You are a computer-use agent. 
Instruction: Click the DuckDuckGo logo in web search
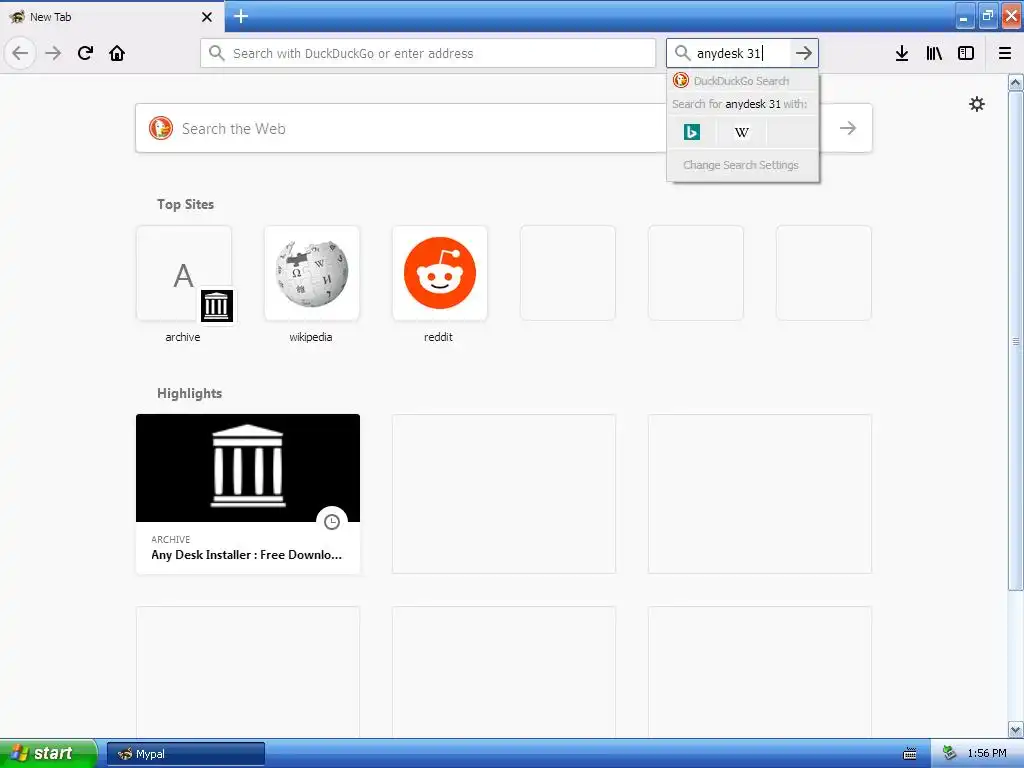coord(161,128)
